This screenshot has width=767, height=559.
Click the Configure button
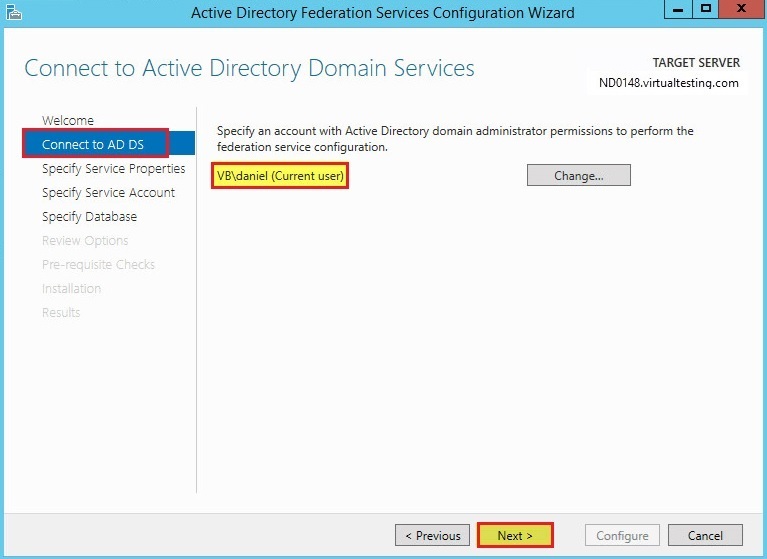click(622, 535)
